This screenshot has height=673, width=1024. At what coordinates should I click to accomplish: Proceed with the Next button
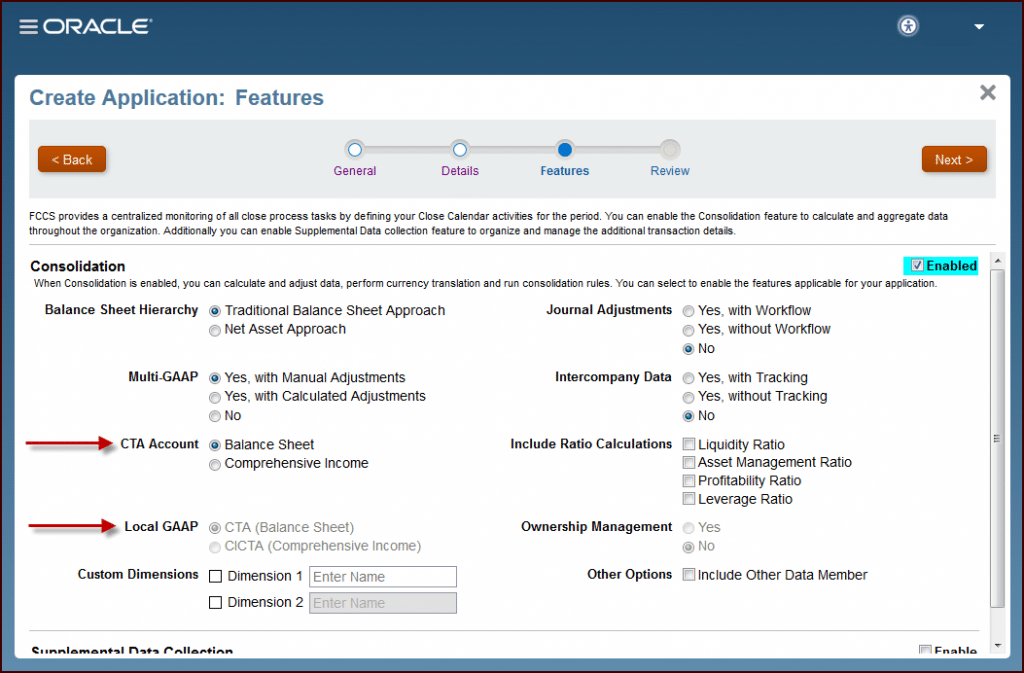953,159
